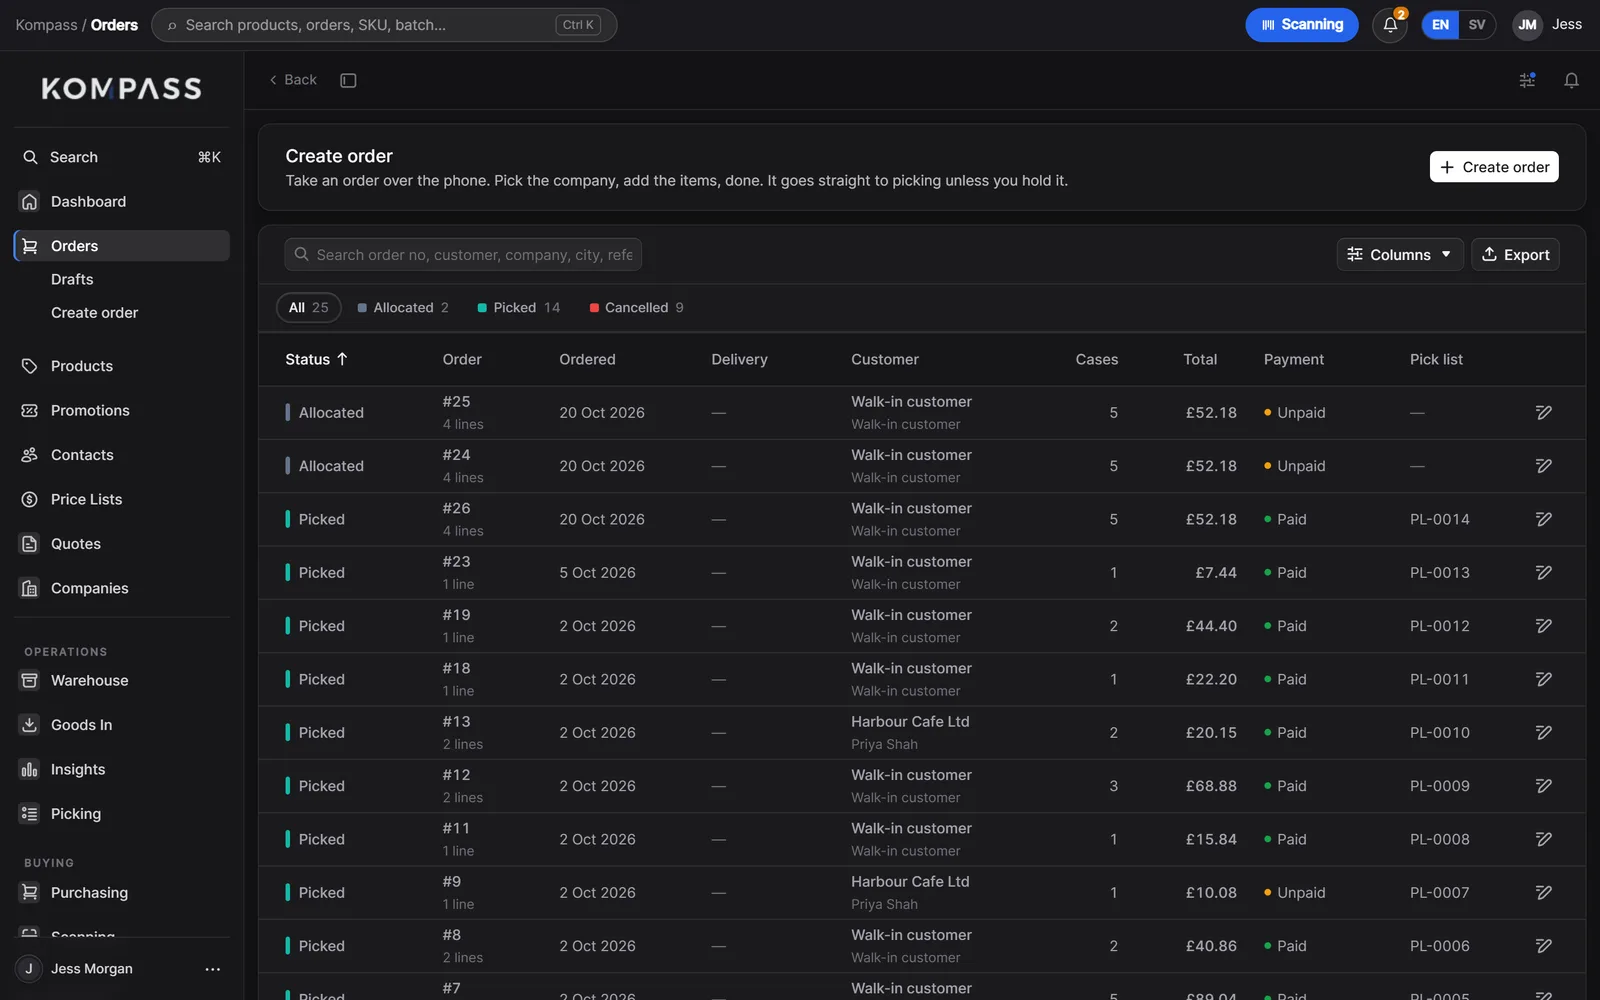The height and width of the screenshot is (1000, 1600).
Task: Open Goods In from operations
Action: (x=122, y=725)
